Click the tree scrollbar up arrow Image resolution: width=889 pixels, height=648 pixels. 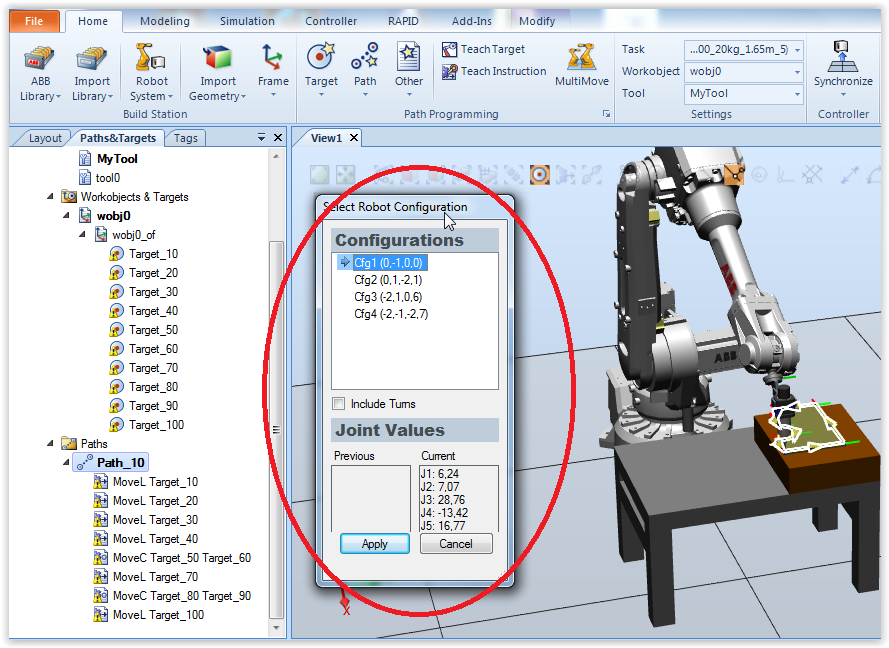[x=276, y=156]
